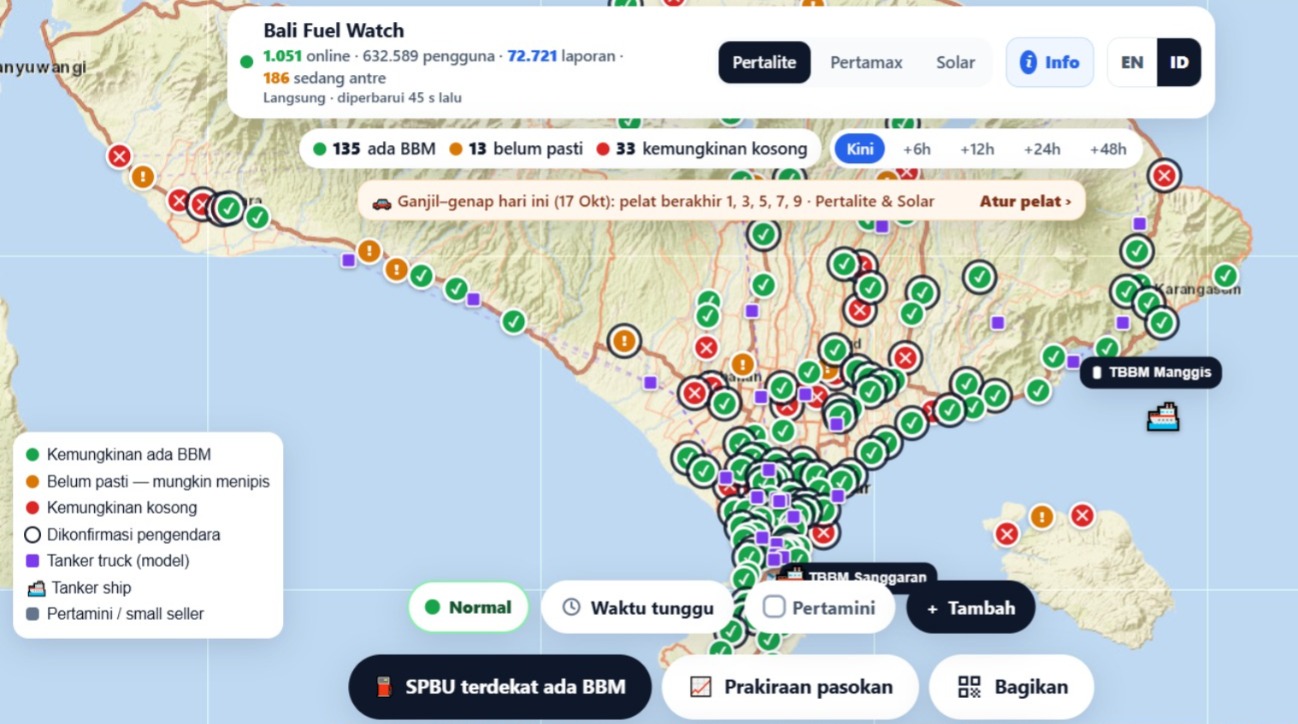Switch language to ID

pyautogui.click(x=1179, y=62)
